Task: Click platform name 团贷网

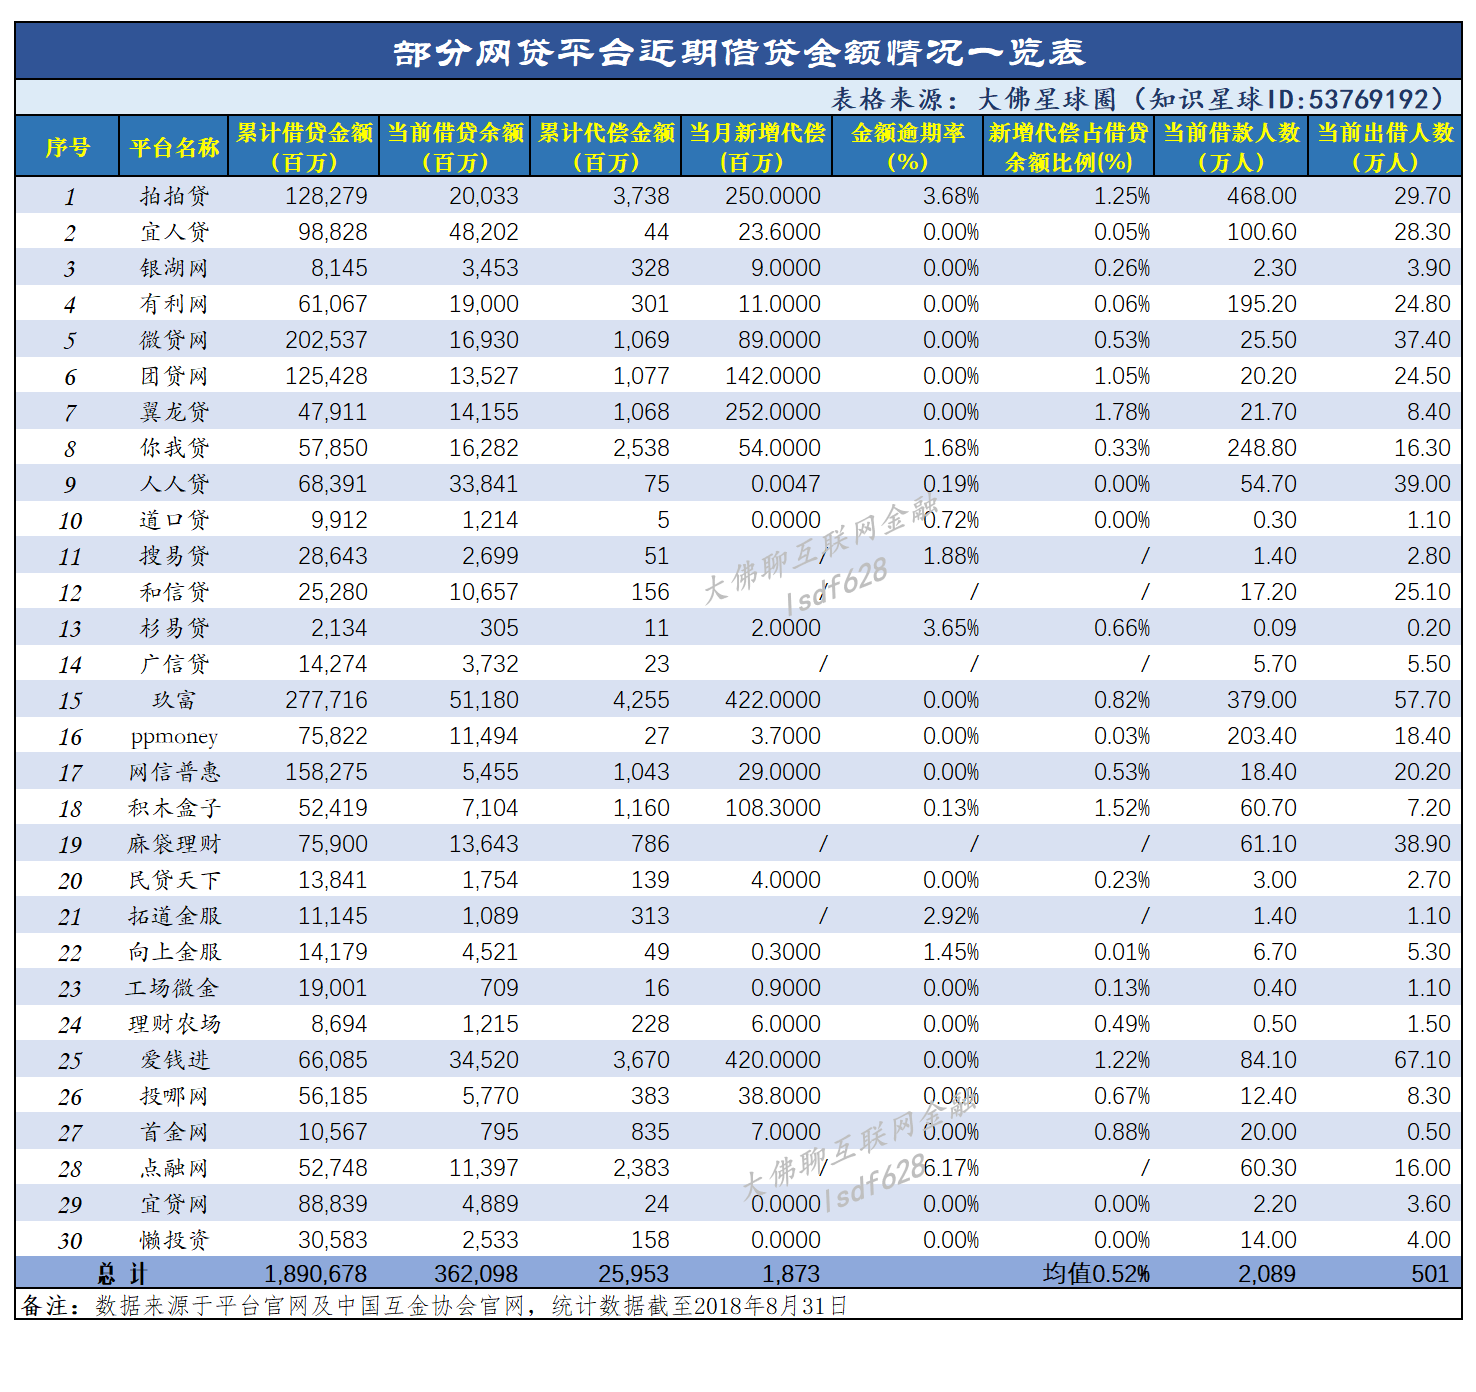Action: [x=174, y=376]
